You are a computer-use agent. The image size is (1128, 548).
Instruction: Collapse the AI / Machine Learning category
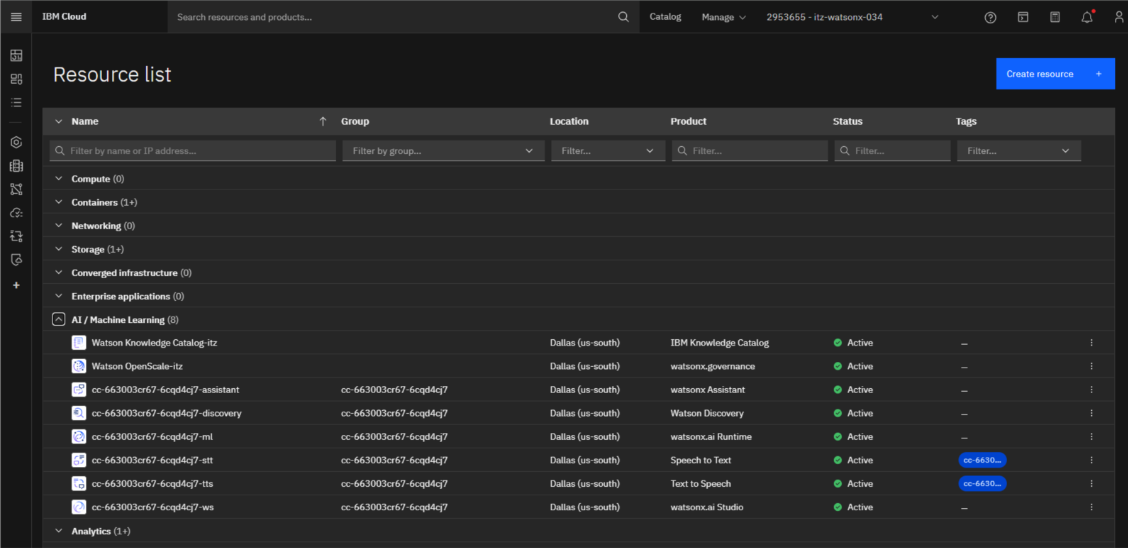click(59, 319)
